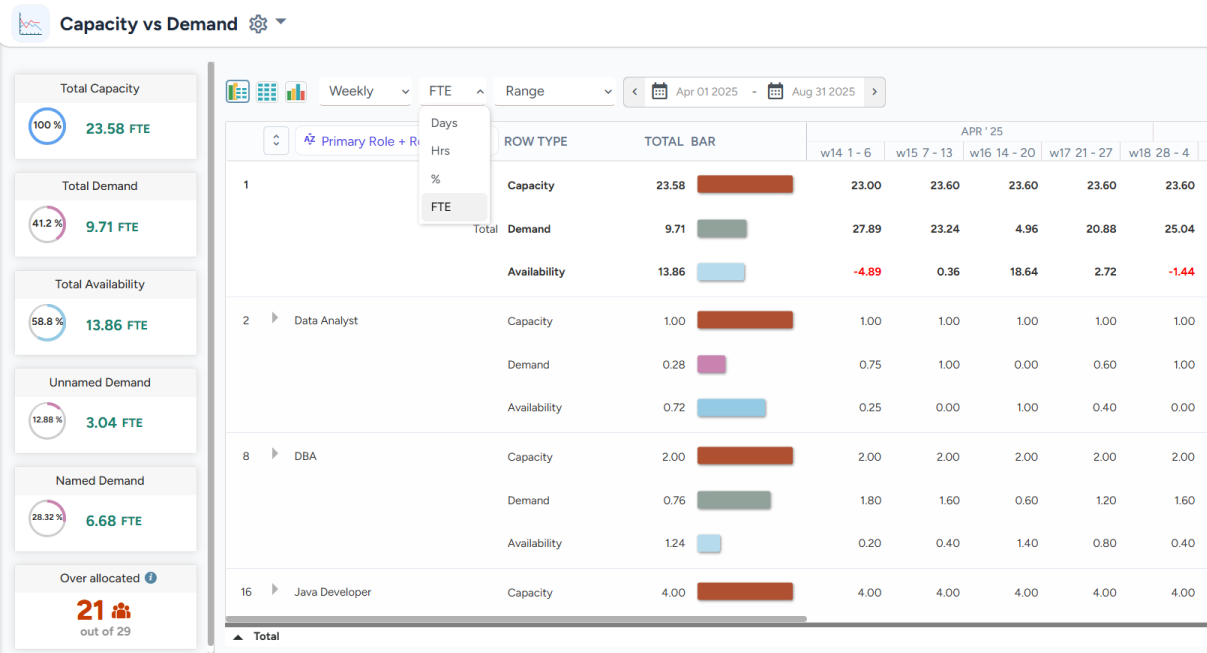Go to the next date range
This screenshot has height=653, width=1207.
click(874, 92)
